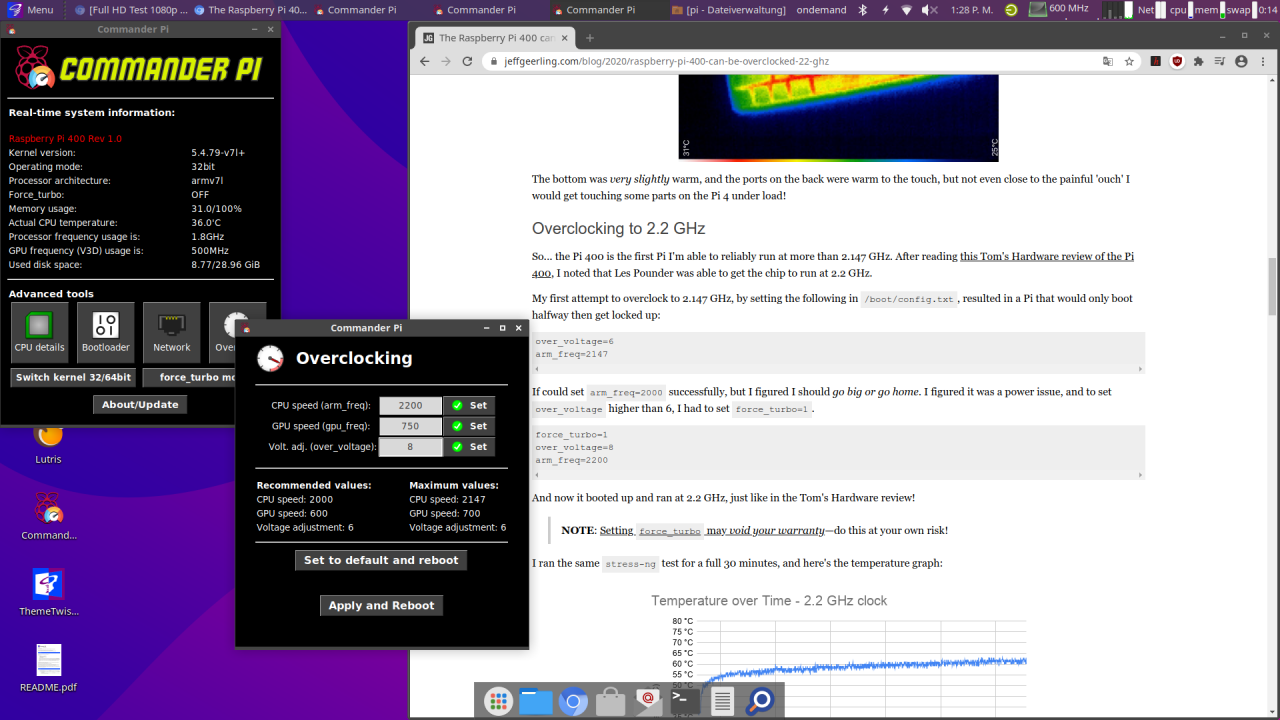Open Bluetooth tray icon
The height and width of the screenshot is (720, 1280).
coord(864,10)
